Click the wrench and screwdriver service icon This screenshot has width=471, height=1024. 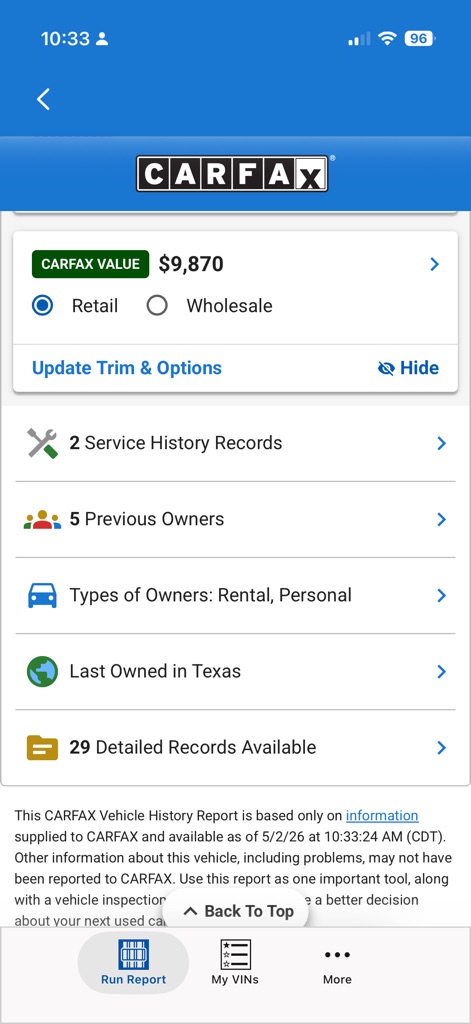coord(42,443)
